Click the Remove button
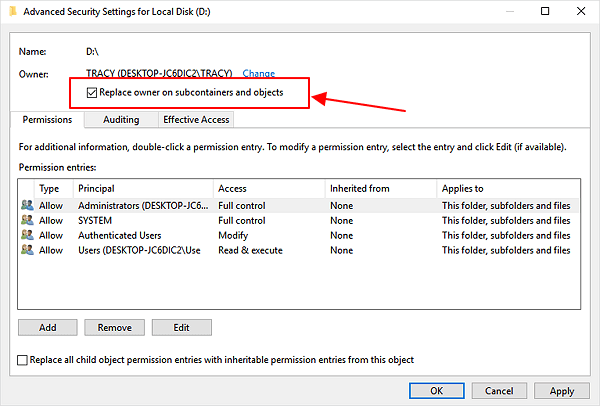Viewport: 600px width, 406px height. (x=114, y=327)
